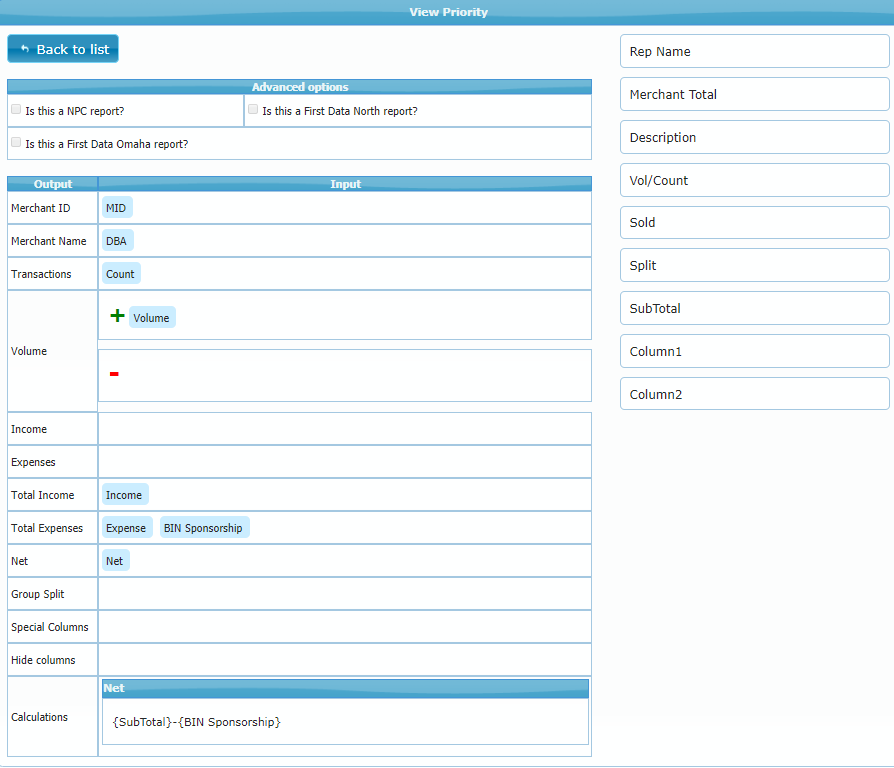Viewport: 894px width, 768px height.
Task: Toggle the First Data Omaha report checkbox
Action: 16,142
